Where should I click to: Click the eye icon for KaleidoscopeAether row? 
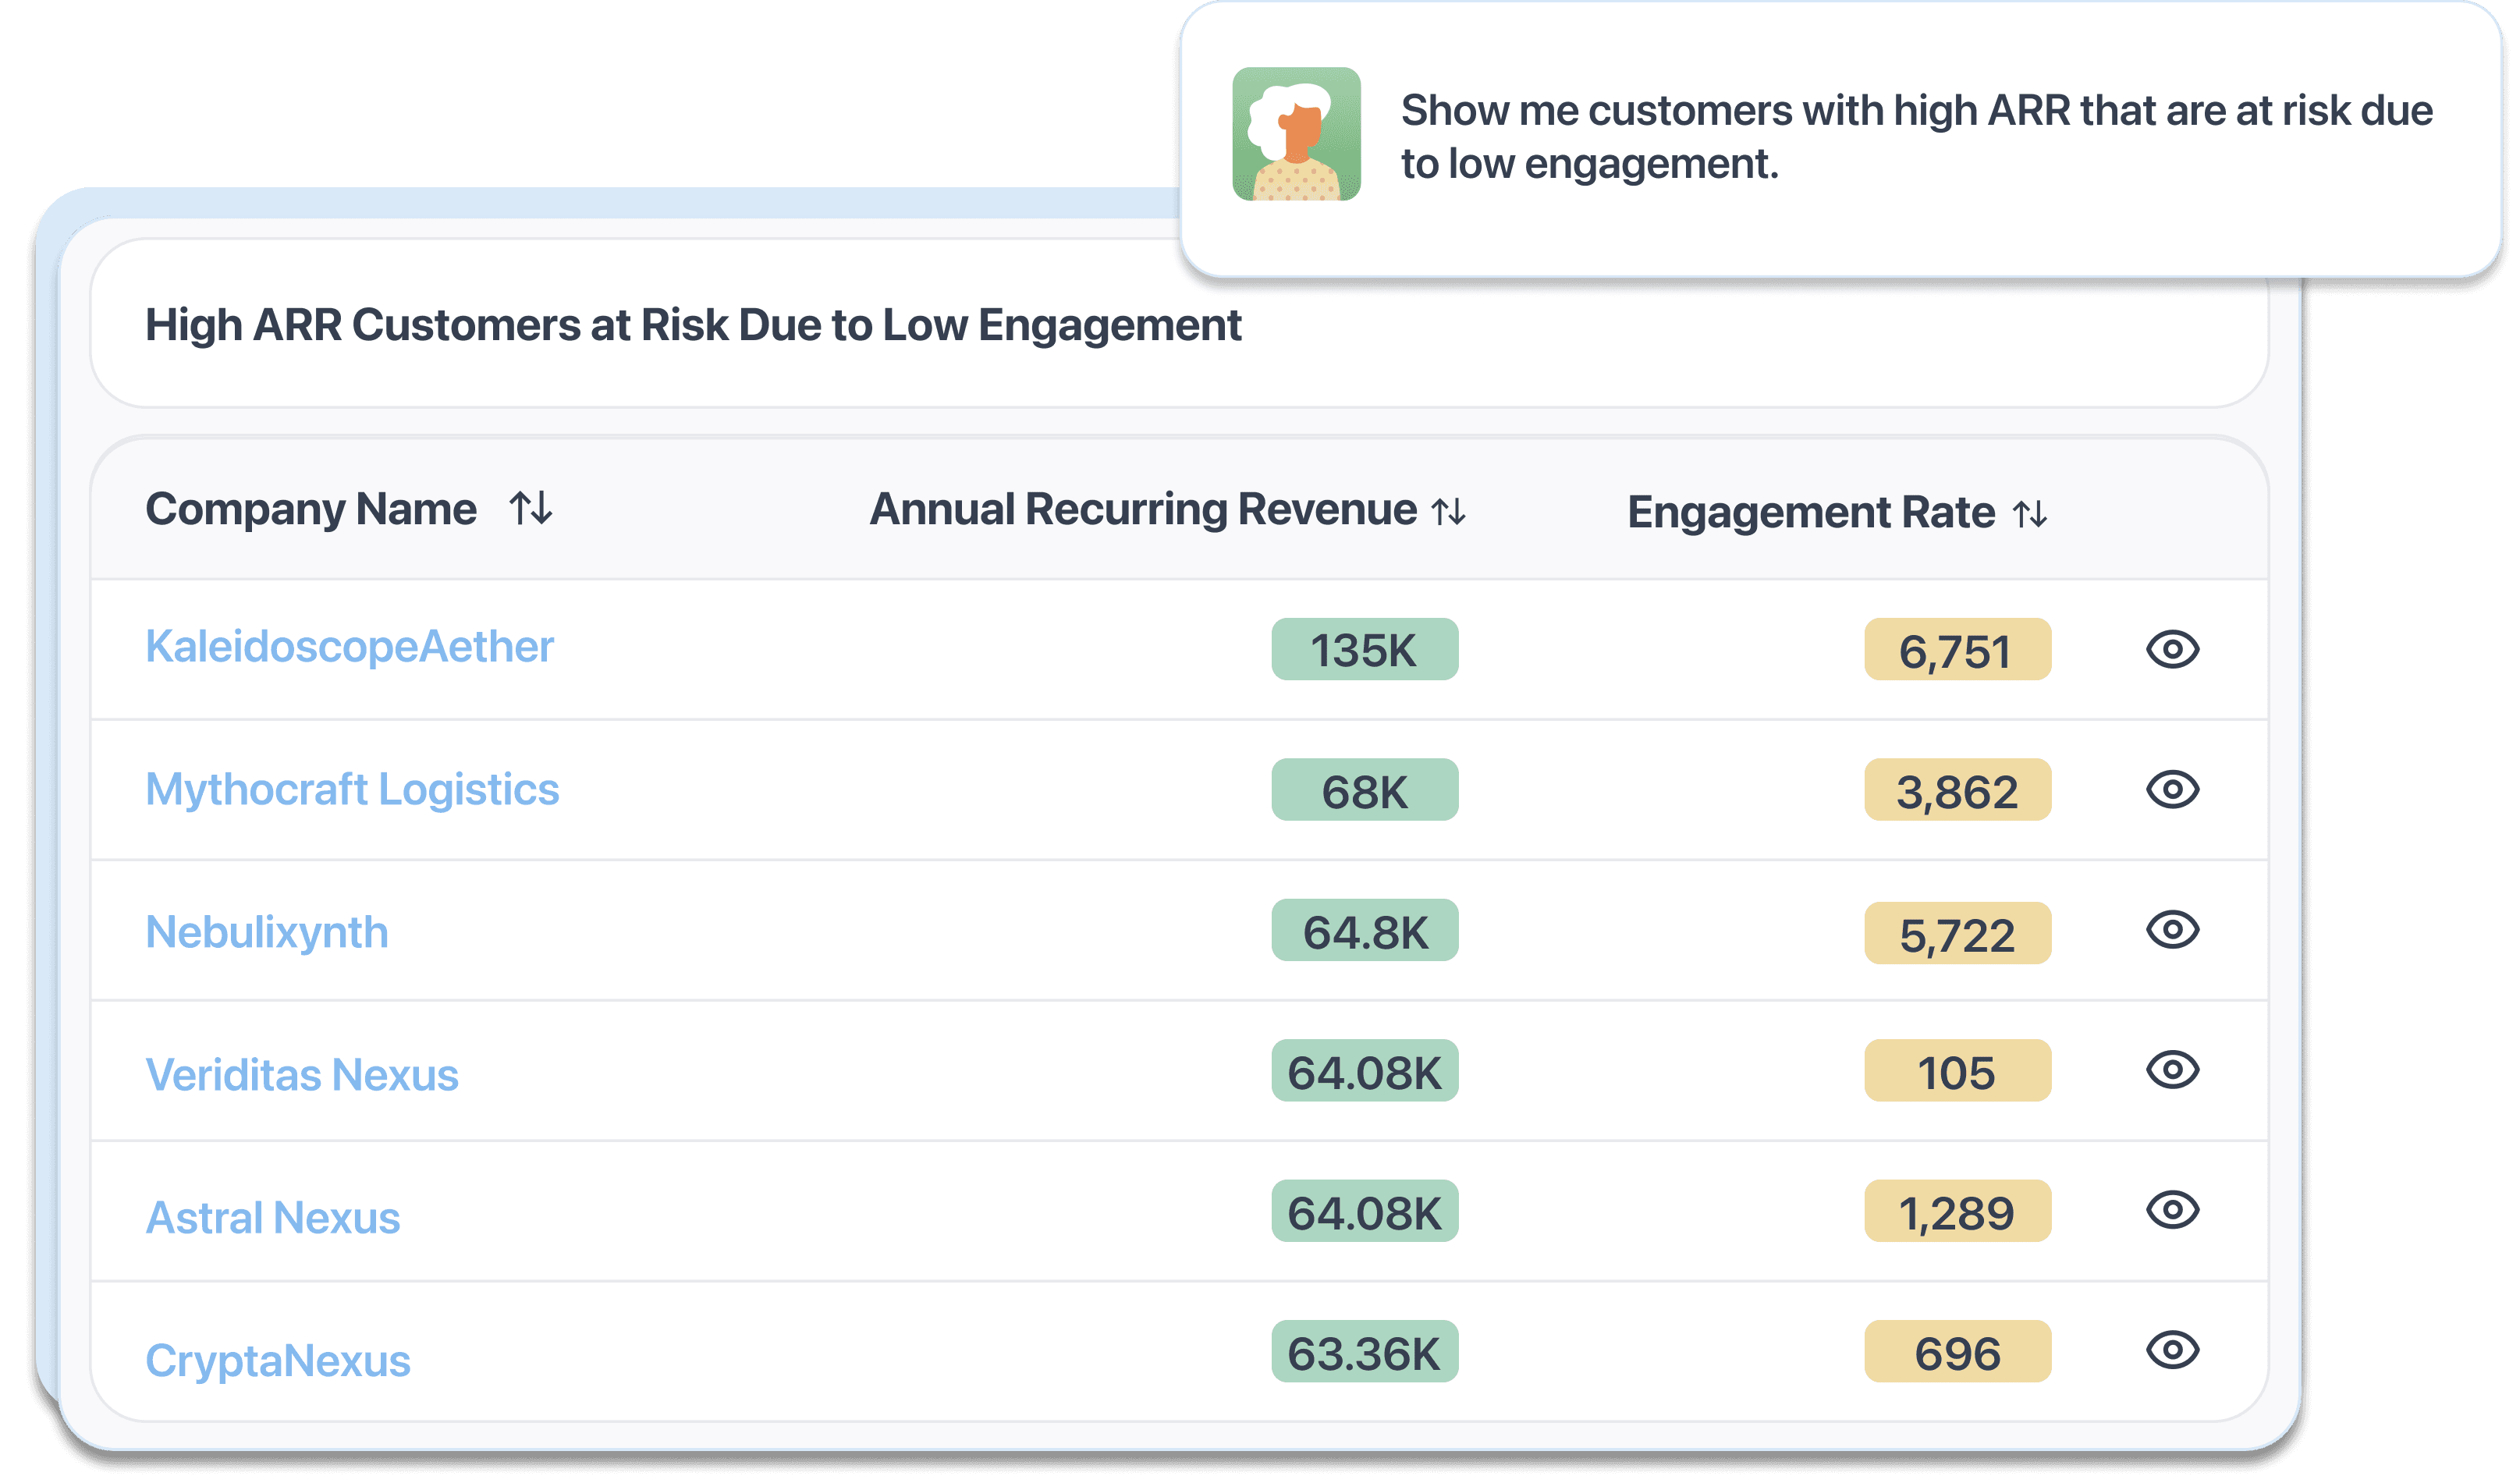2172,649
